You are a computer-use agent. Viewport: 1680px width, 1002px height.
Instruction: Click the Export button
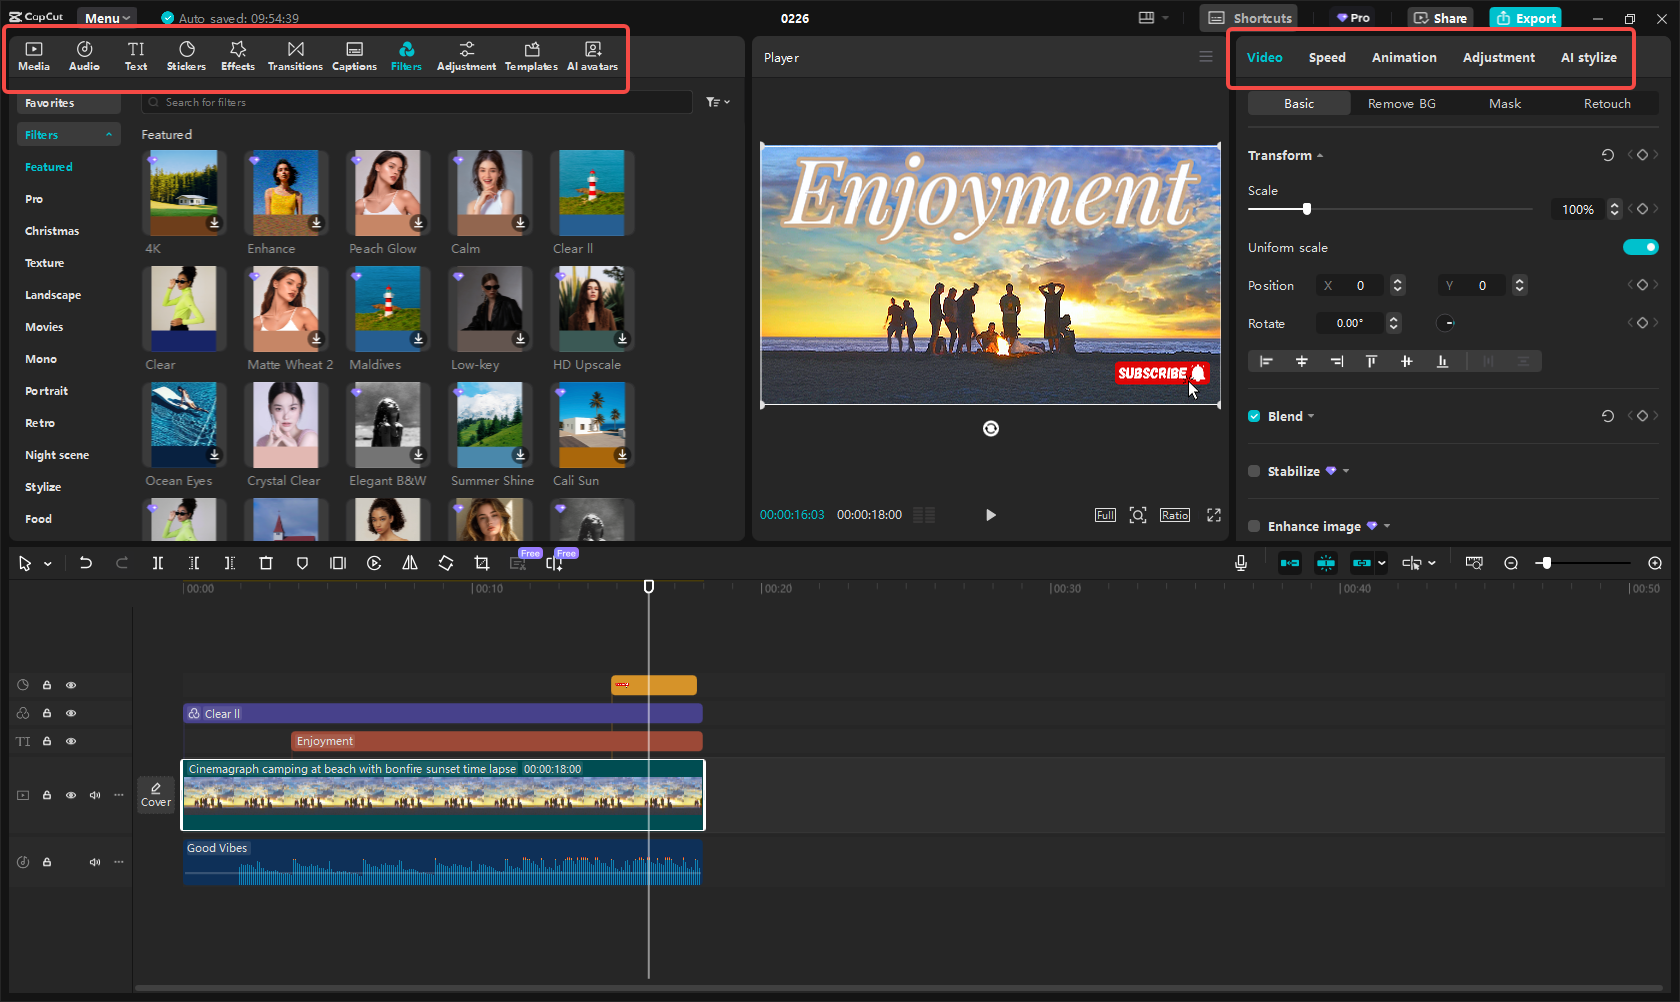1526,18
